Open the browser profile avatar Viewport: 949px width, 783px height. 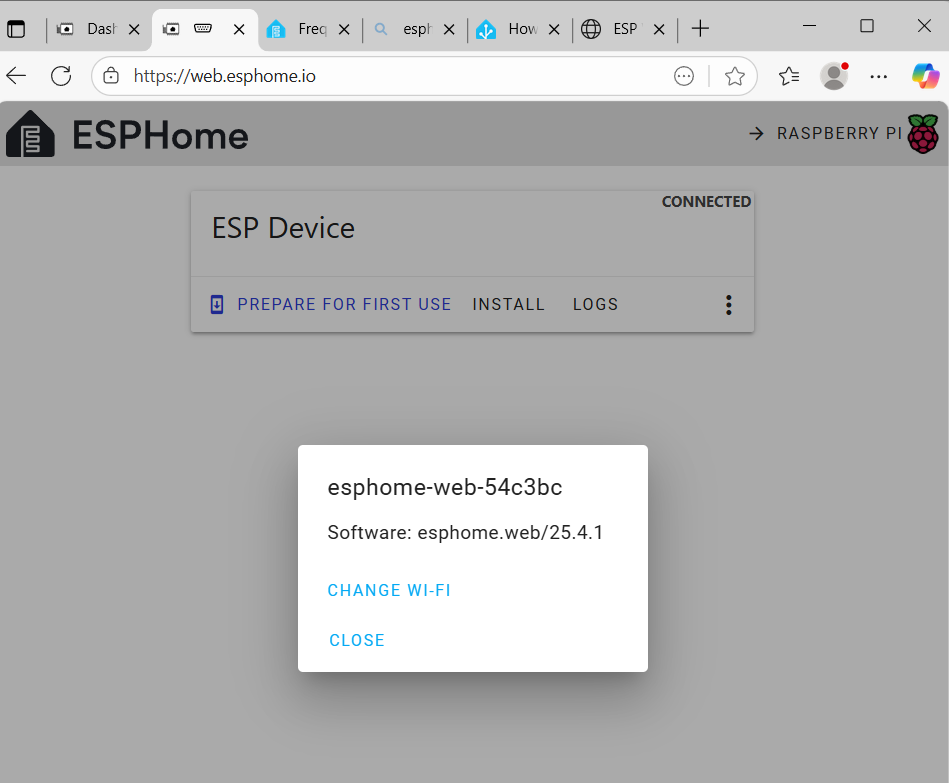(x=834, y=76)
